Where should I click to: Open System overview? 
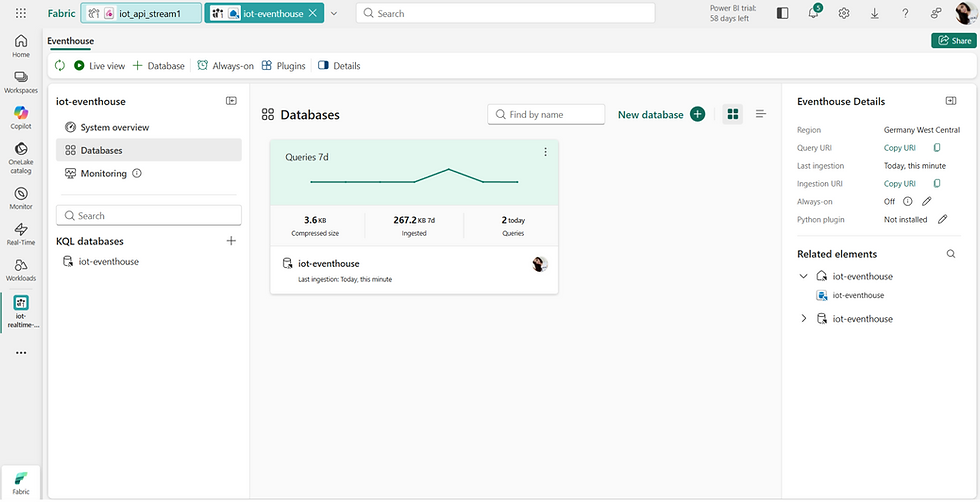(x=149, y=127)
